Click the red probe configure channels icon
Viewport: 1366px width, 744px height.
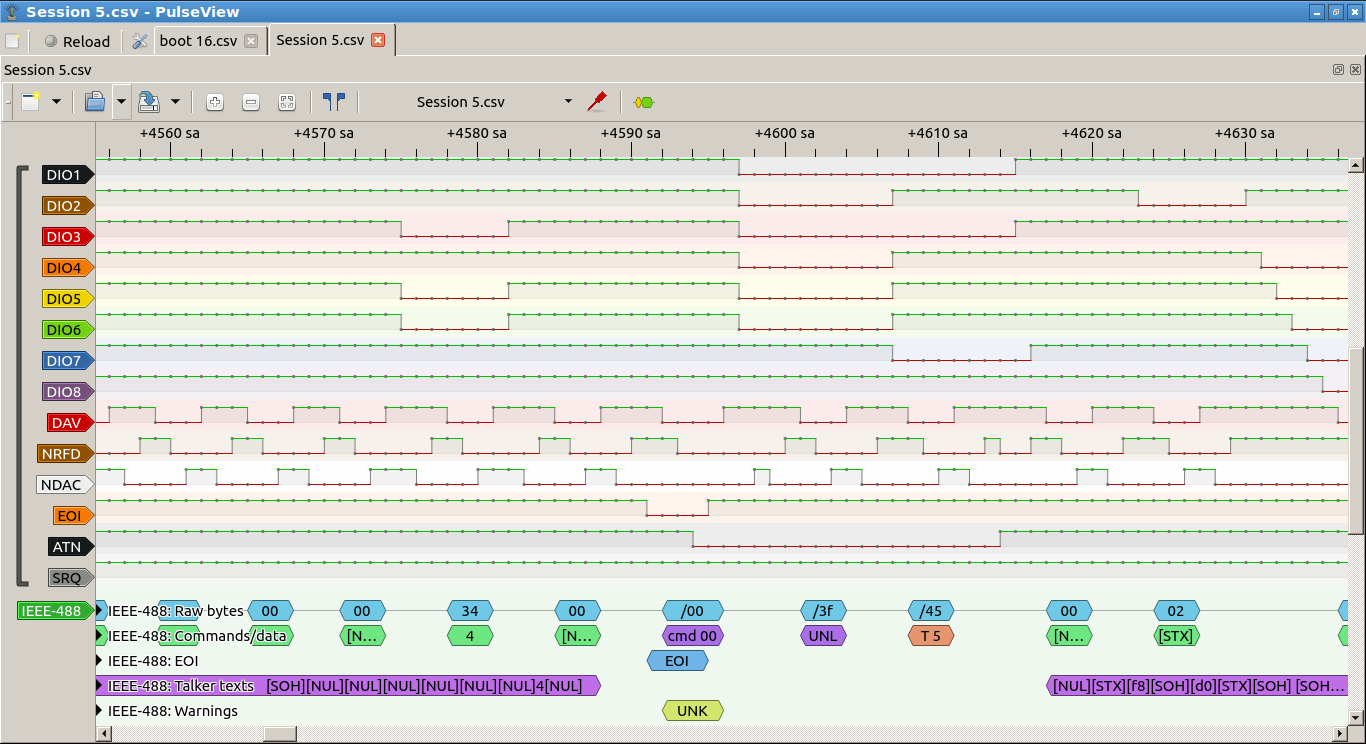597,102
